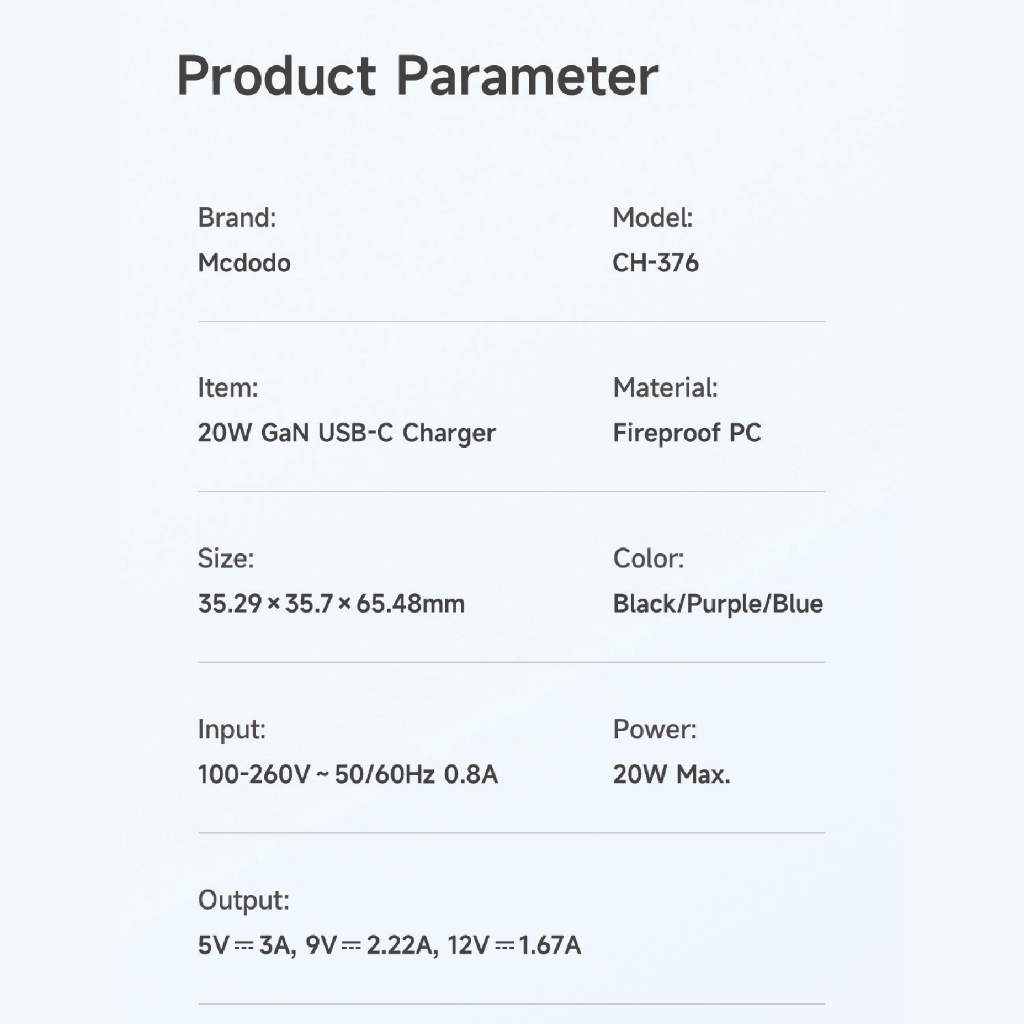Select the Input label
1024x1024 pixels.
click(232, 729)
